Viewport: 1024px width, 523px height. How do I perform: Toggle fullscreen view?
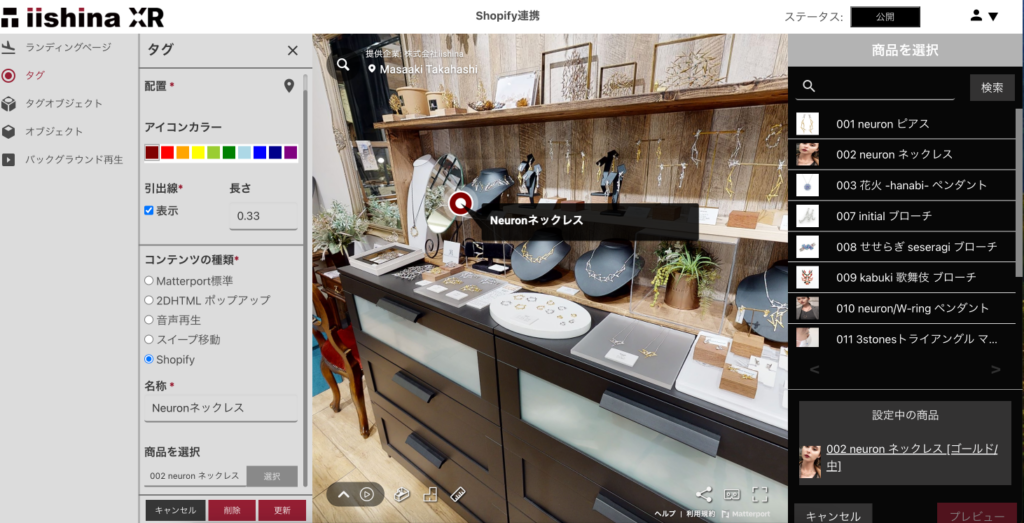coord(760,494)
